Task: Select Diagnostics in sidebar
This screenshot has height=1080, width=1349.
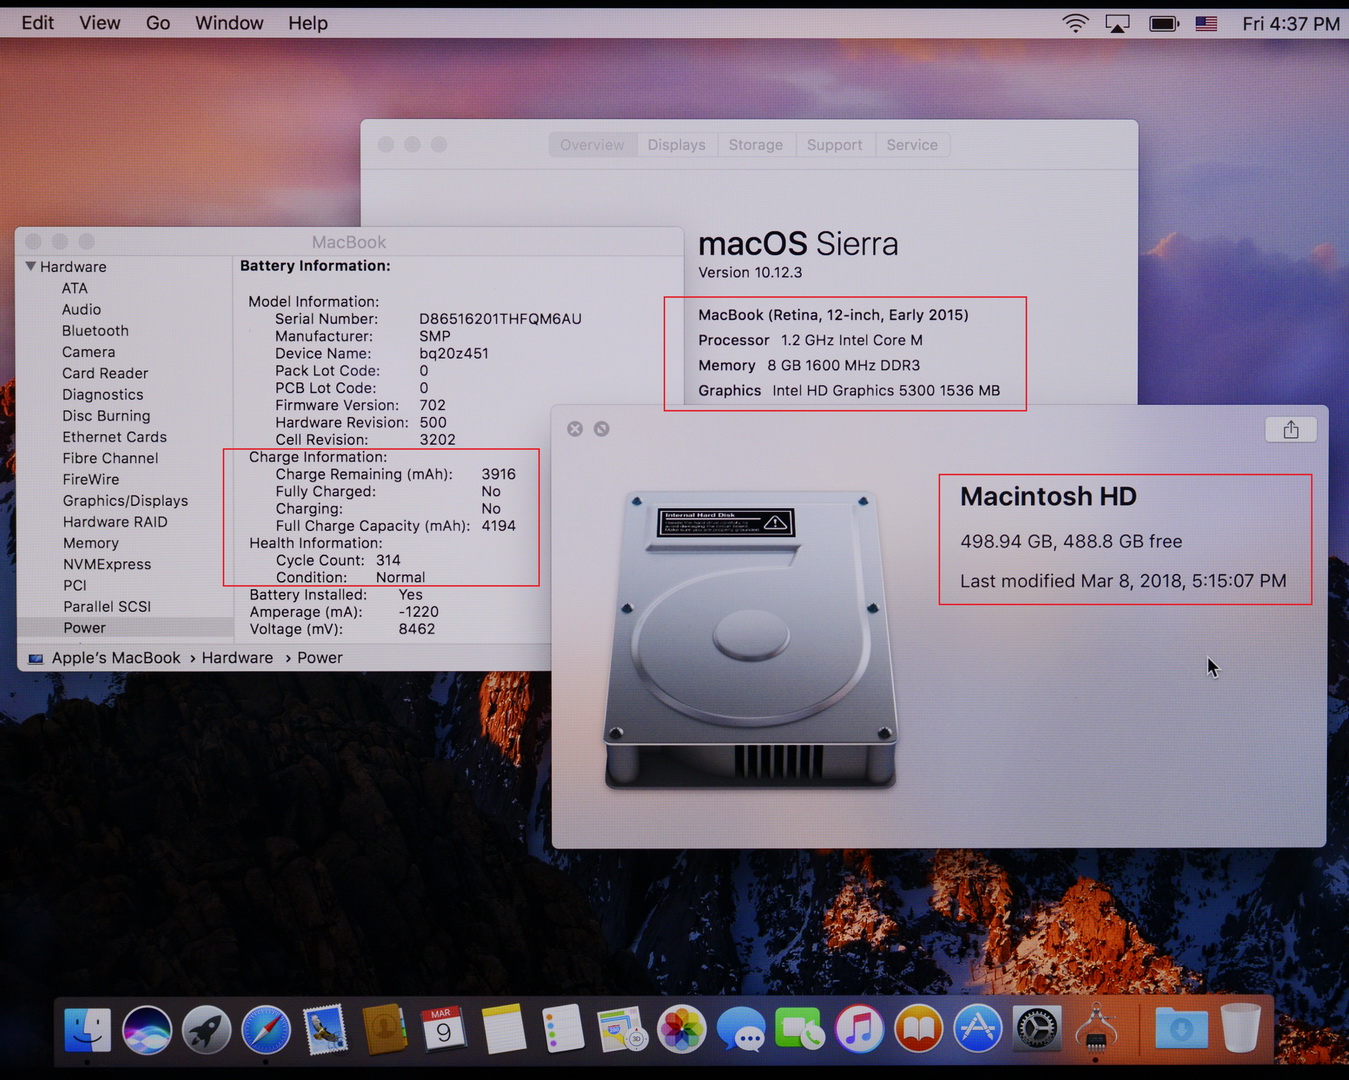Action: (x=102, y=394)
